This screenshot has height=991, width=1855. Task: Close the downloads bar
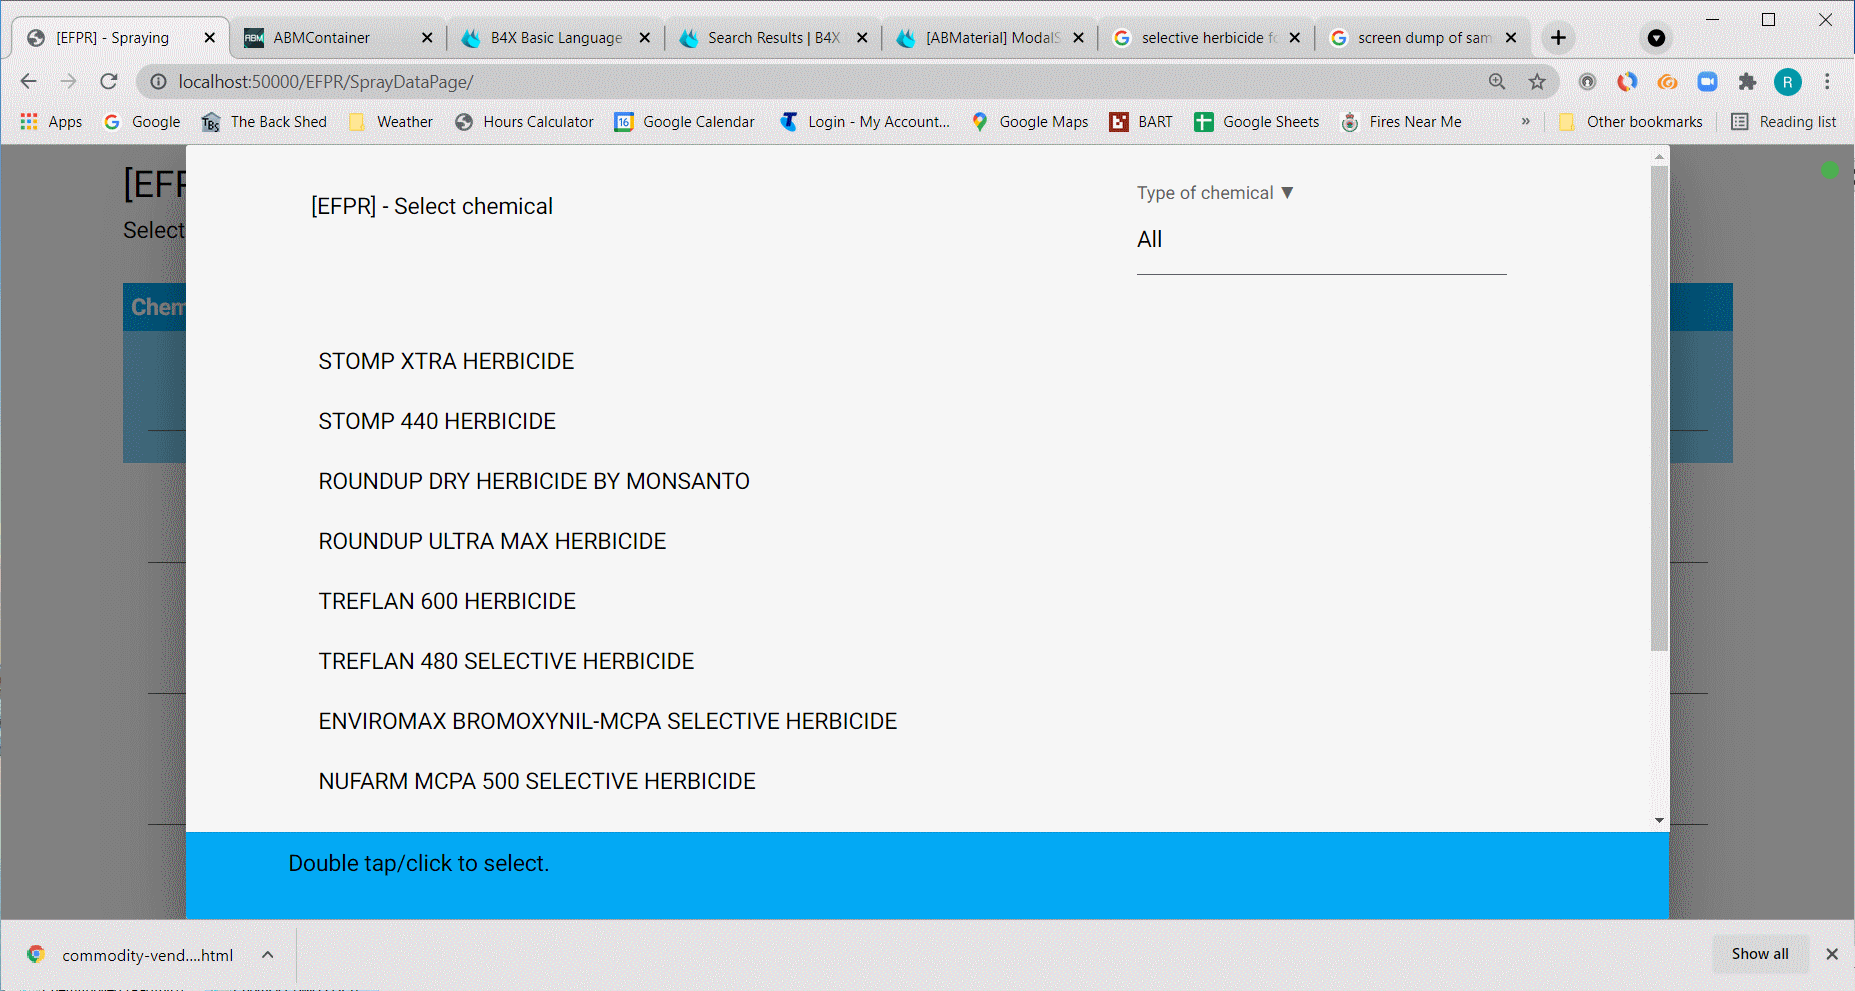[x=1832, y=954]
